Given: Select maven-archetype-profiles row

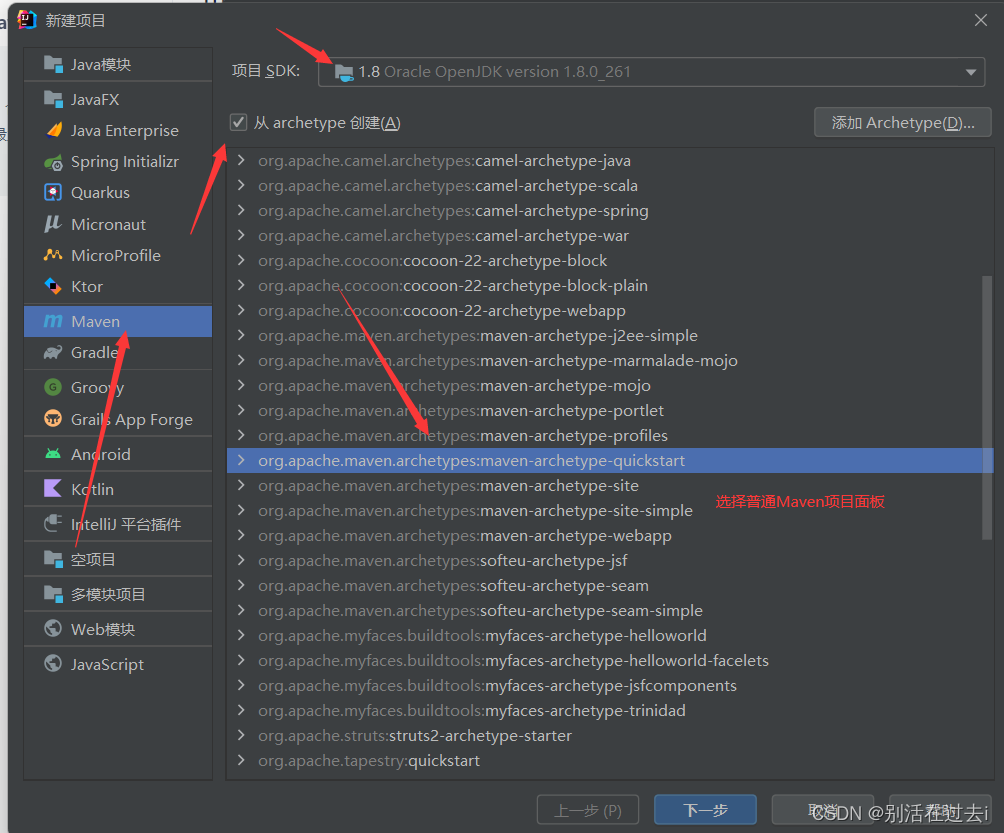Looking at the screenshot, I should click(x=610, y=435).
